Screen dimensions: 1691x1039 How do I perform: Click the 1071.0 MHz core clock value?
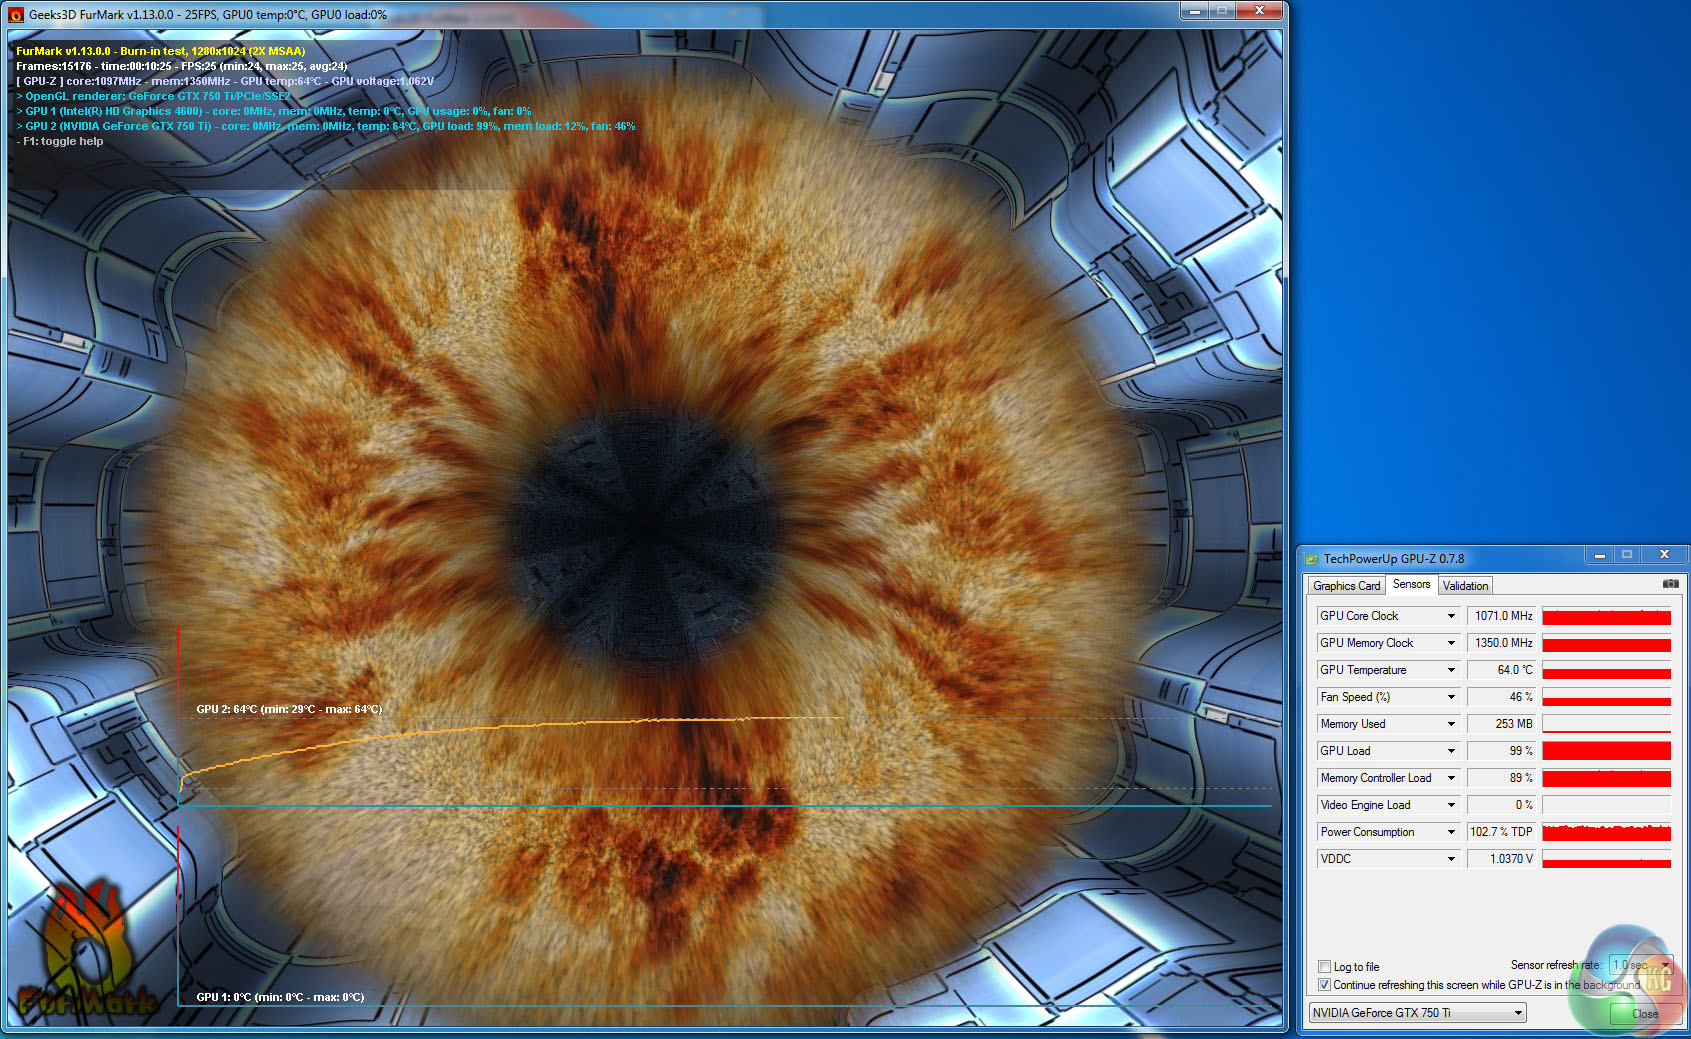click(1501, 616)
